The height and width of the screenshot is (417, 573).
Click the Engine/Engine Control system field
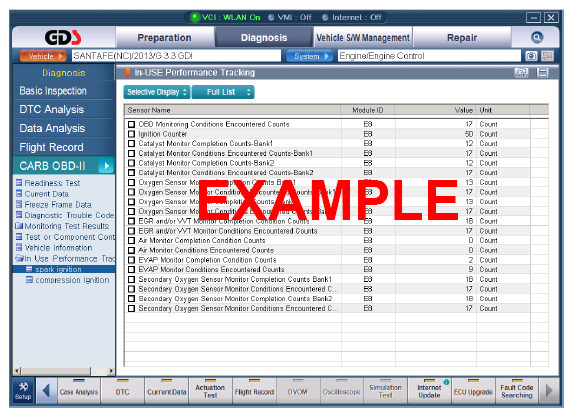coord(429,56)
